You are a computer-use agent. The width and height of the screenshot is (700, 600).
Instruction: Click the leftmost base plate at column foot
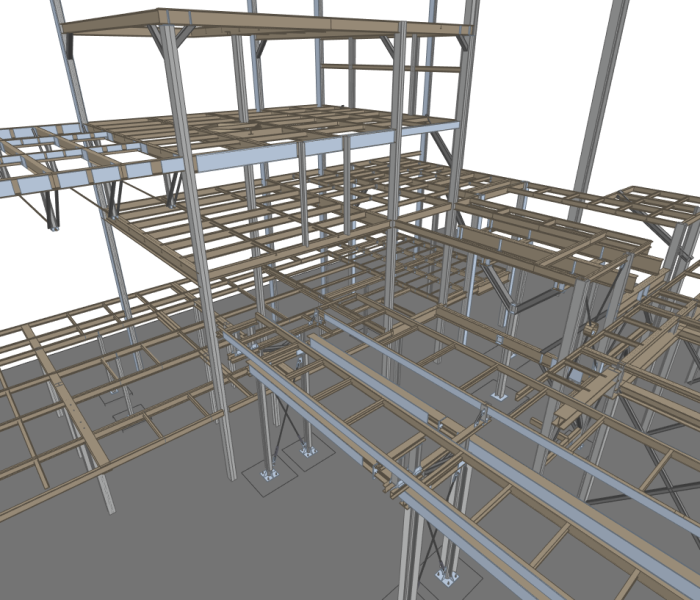267,474
